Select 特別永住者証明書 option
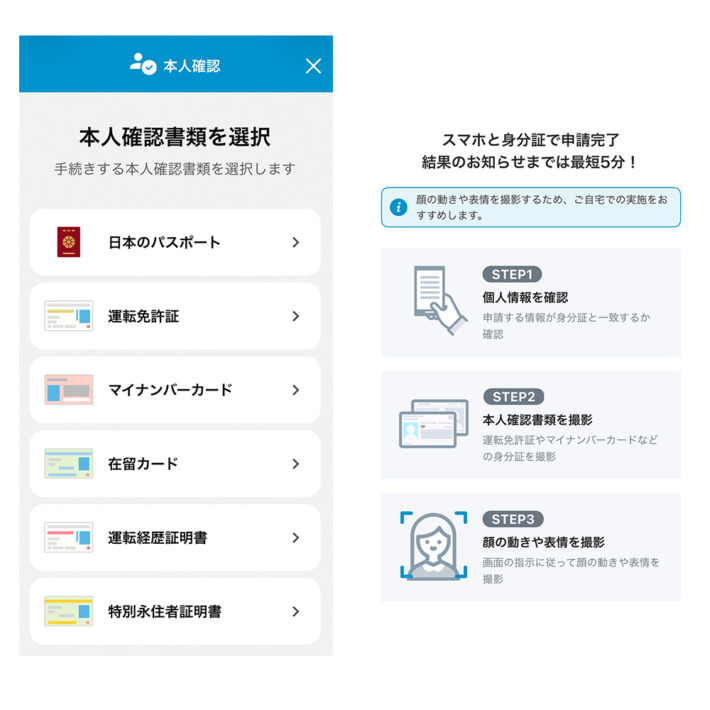This screenshot has width=710, height=710. (x=175, y=611)
